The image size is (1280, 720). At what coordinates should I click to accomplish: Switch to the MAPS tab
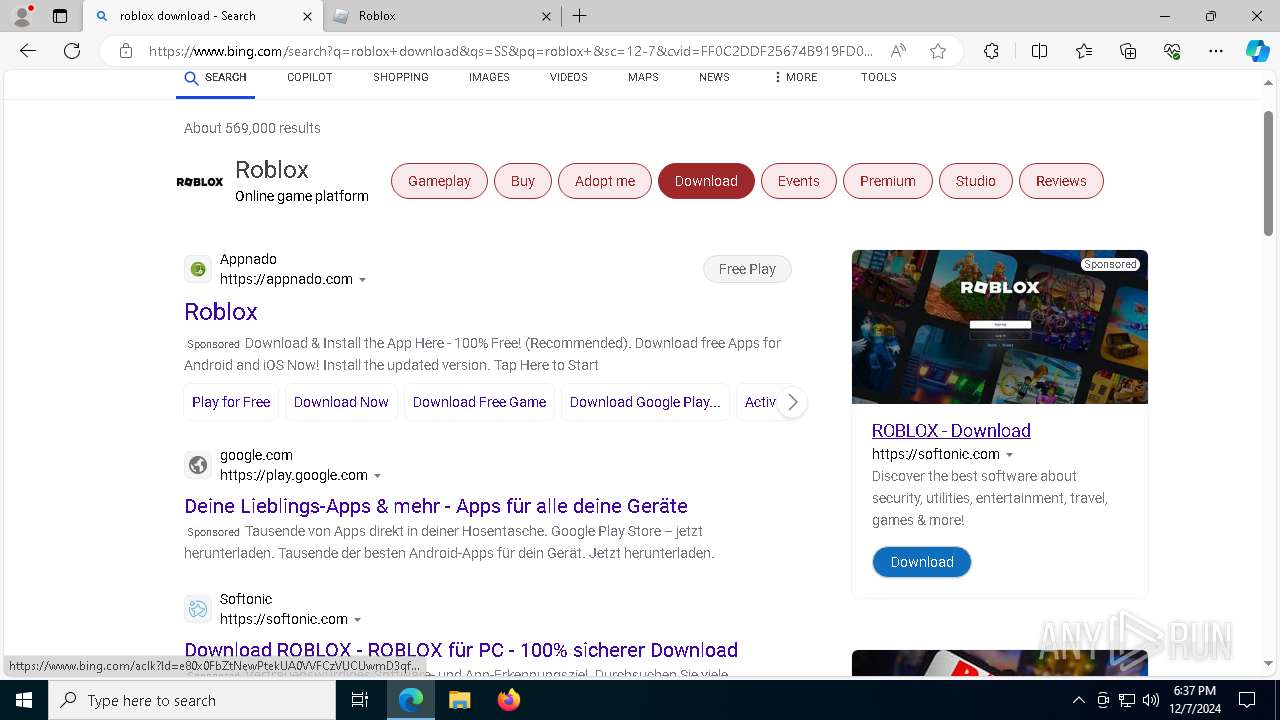(x=643, y=78)
